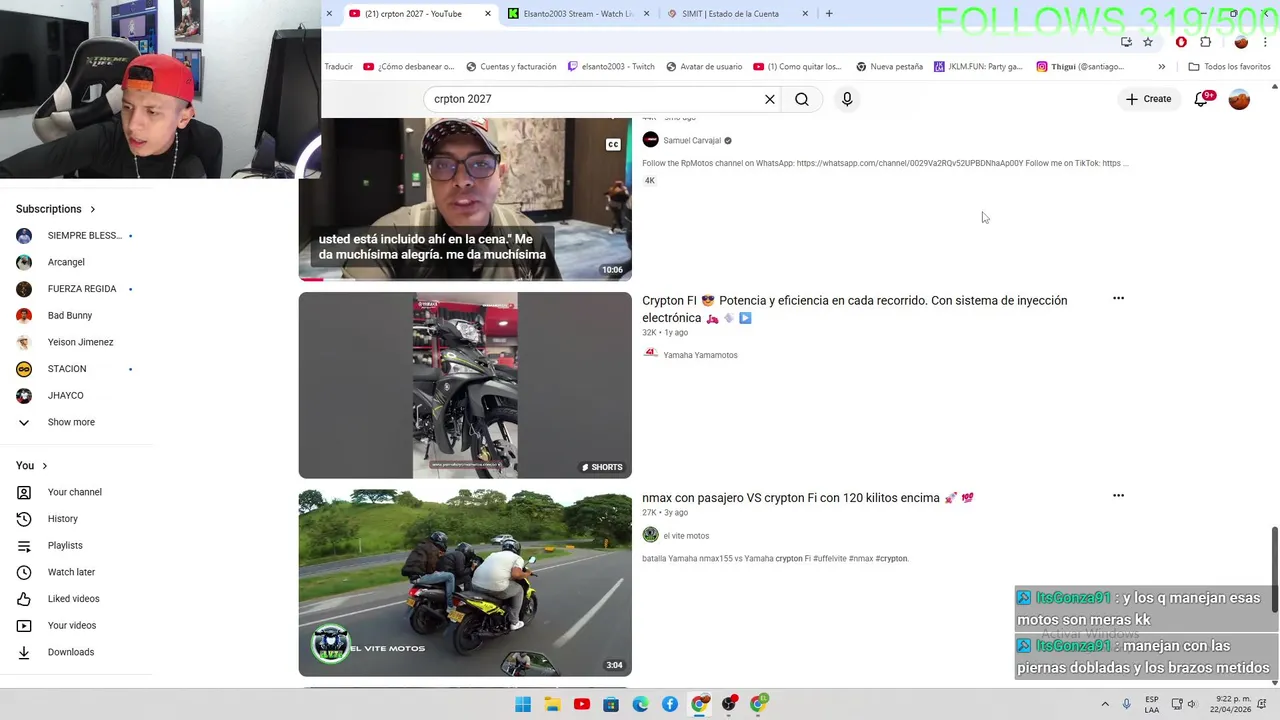
Task: Expand the Subscriptions section header
Action: coord(56,209)
